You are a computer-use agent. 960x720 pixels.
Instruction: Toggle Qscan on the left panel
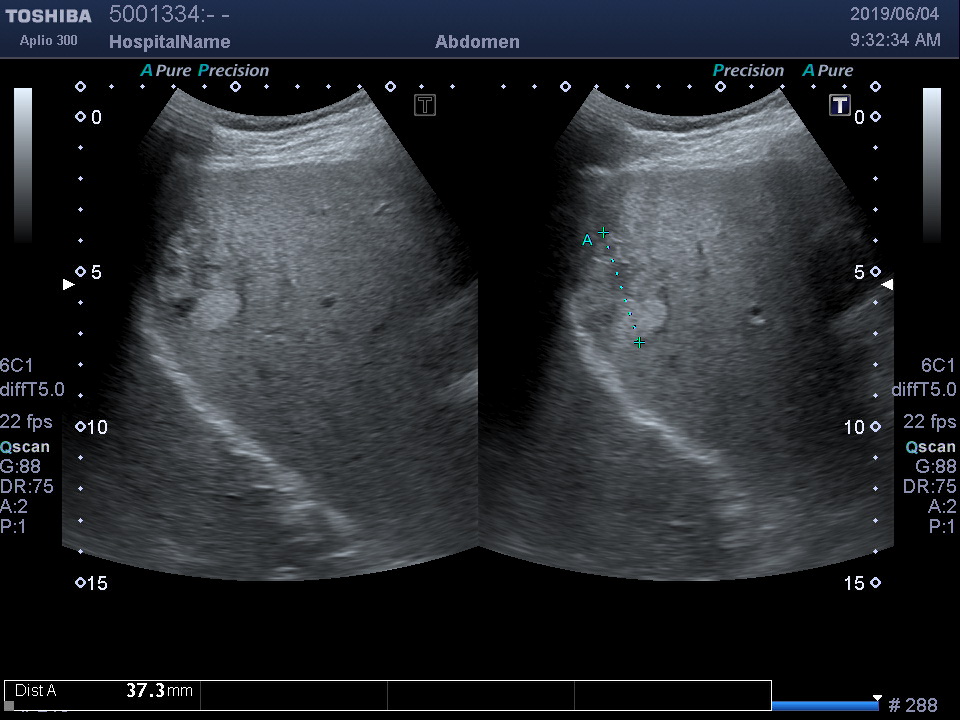coord(27,447)
